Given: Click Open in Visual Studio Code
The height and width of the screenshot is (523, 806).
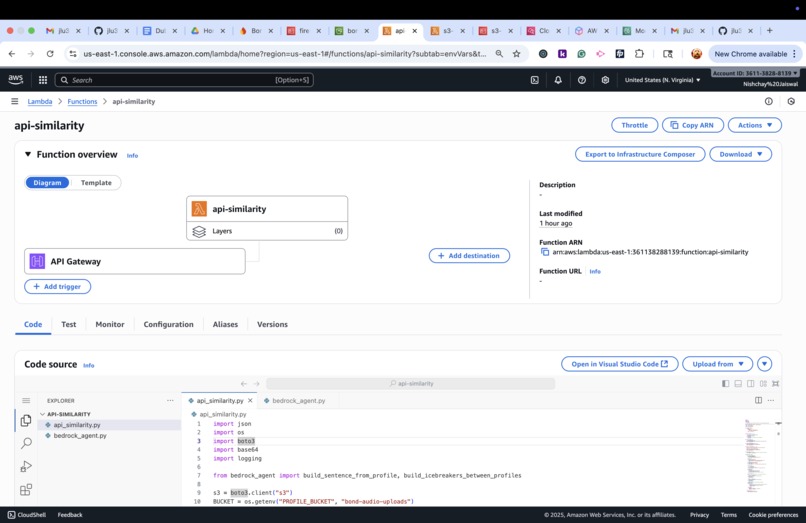Looking at the screenshot, I should 619,364.
